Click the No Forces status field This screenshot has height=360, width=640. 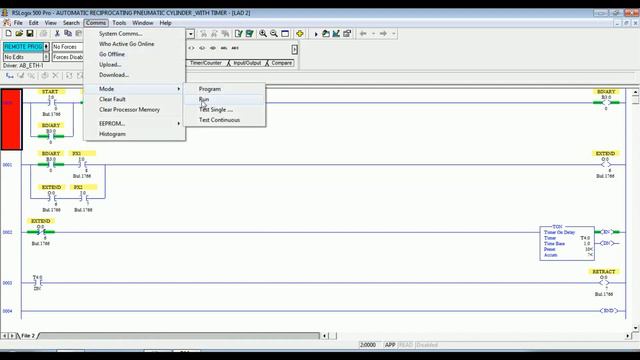click(x=67, y=47)
